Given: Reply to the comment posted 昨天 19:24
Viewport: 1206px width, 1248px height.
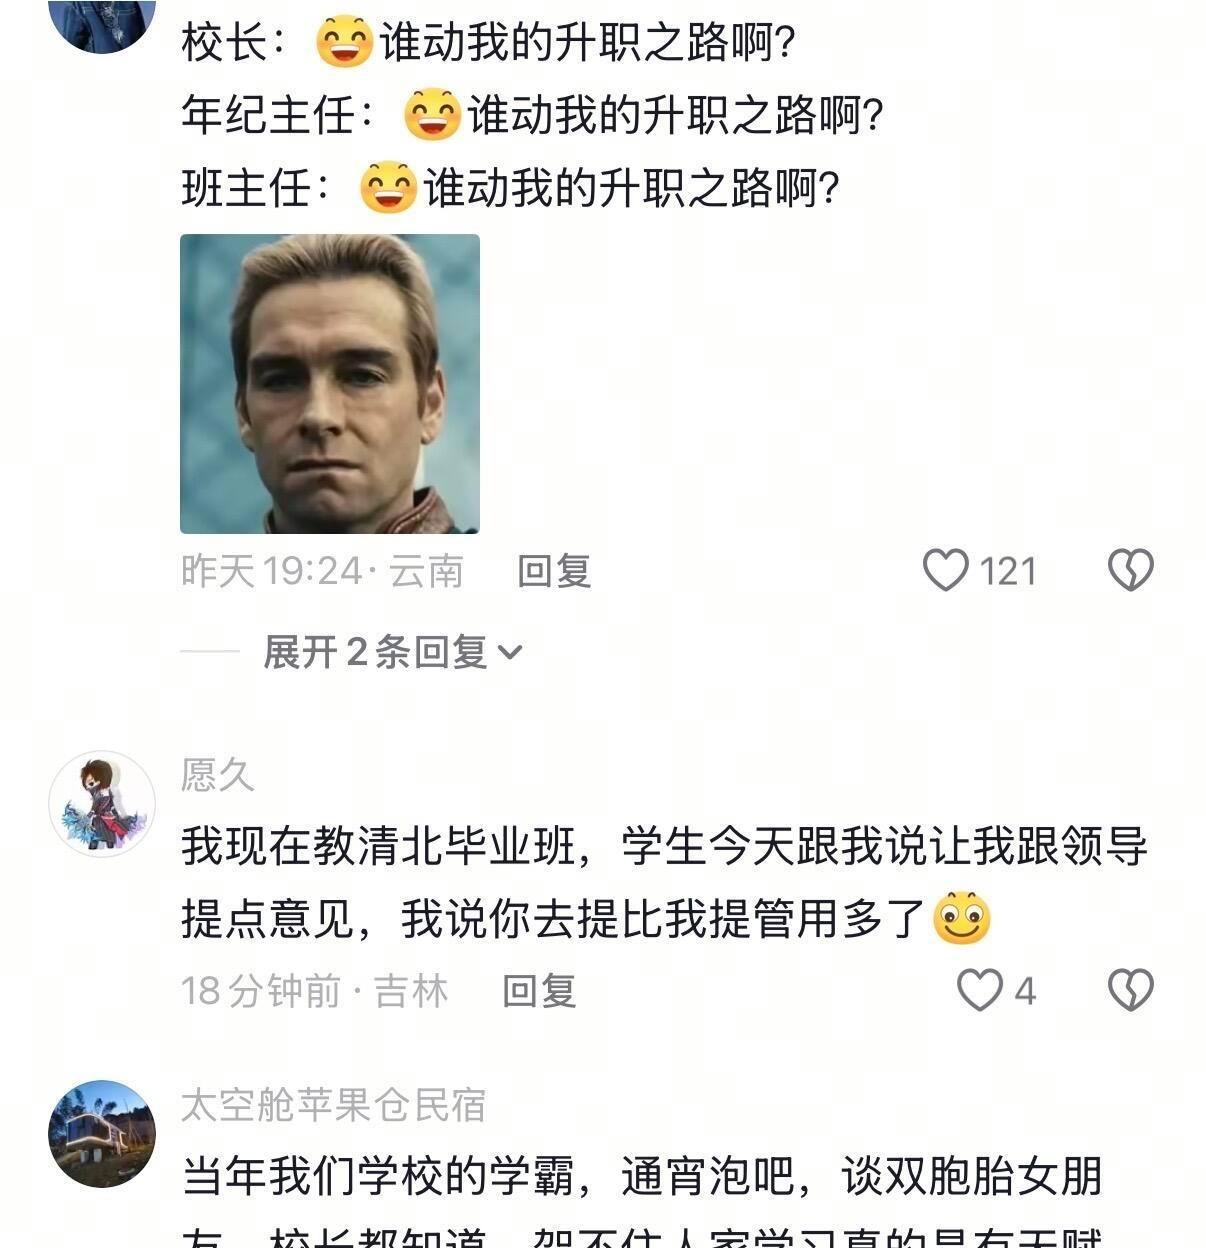Looking at the screenshot, I should (x=554, y=571).
